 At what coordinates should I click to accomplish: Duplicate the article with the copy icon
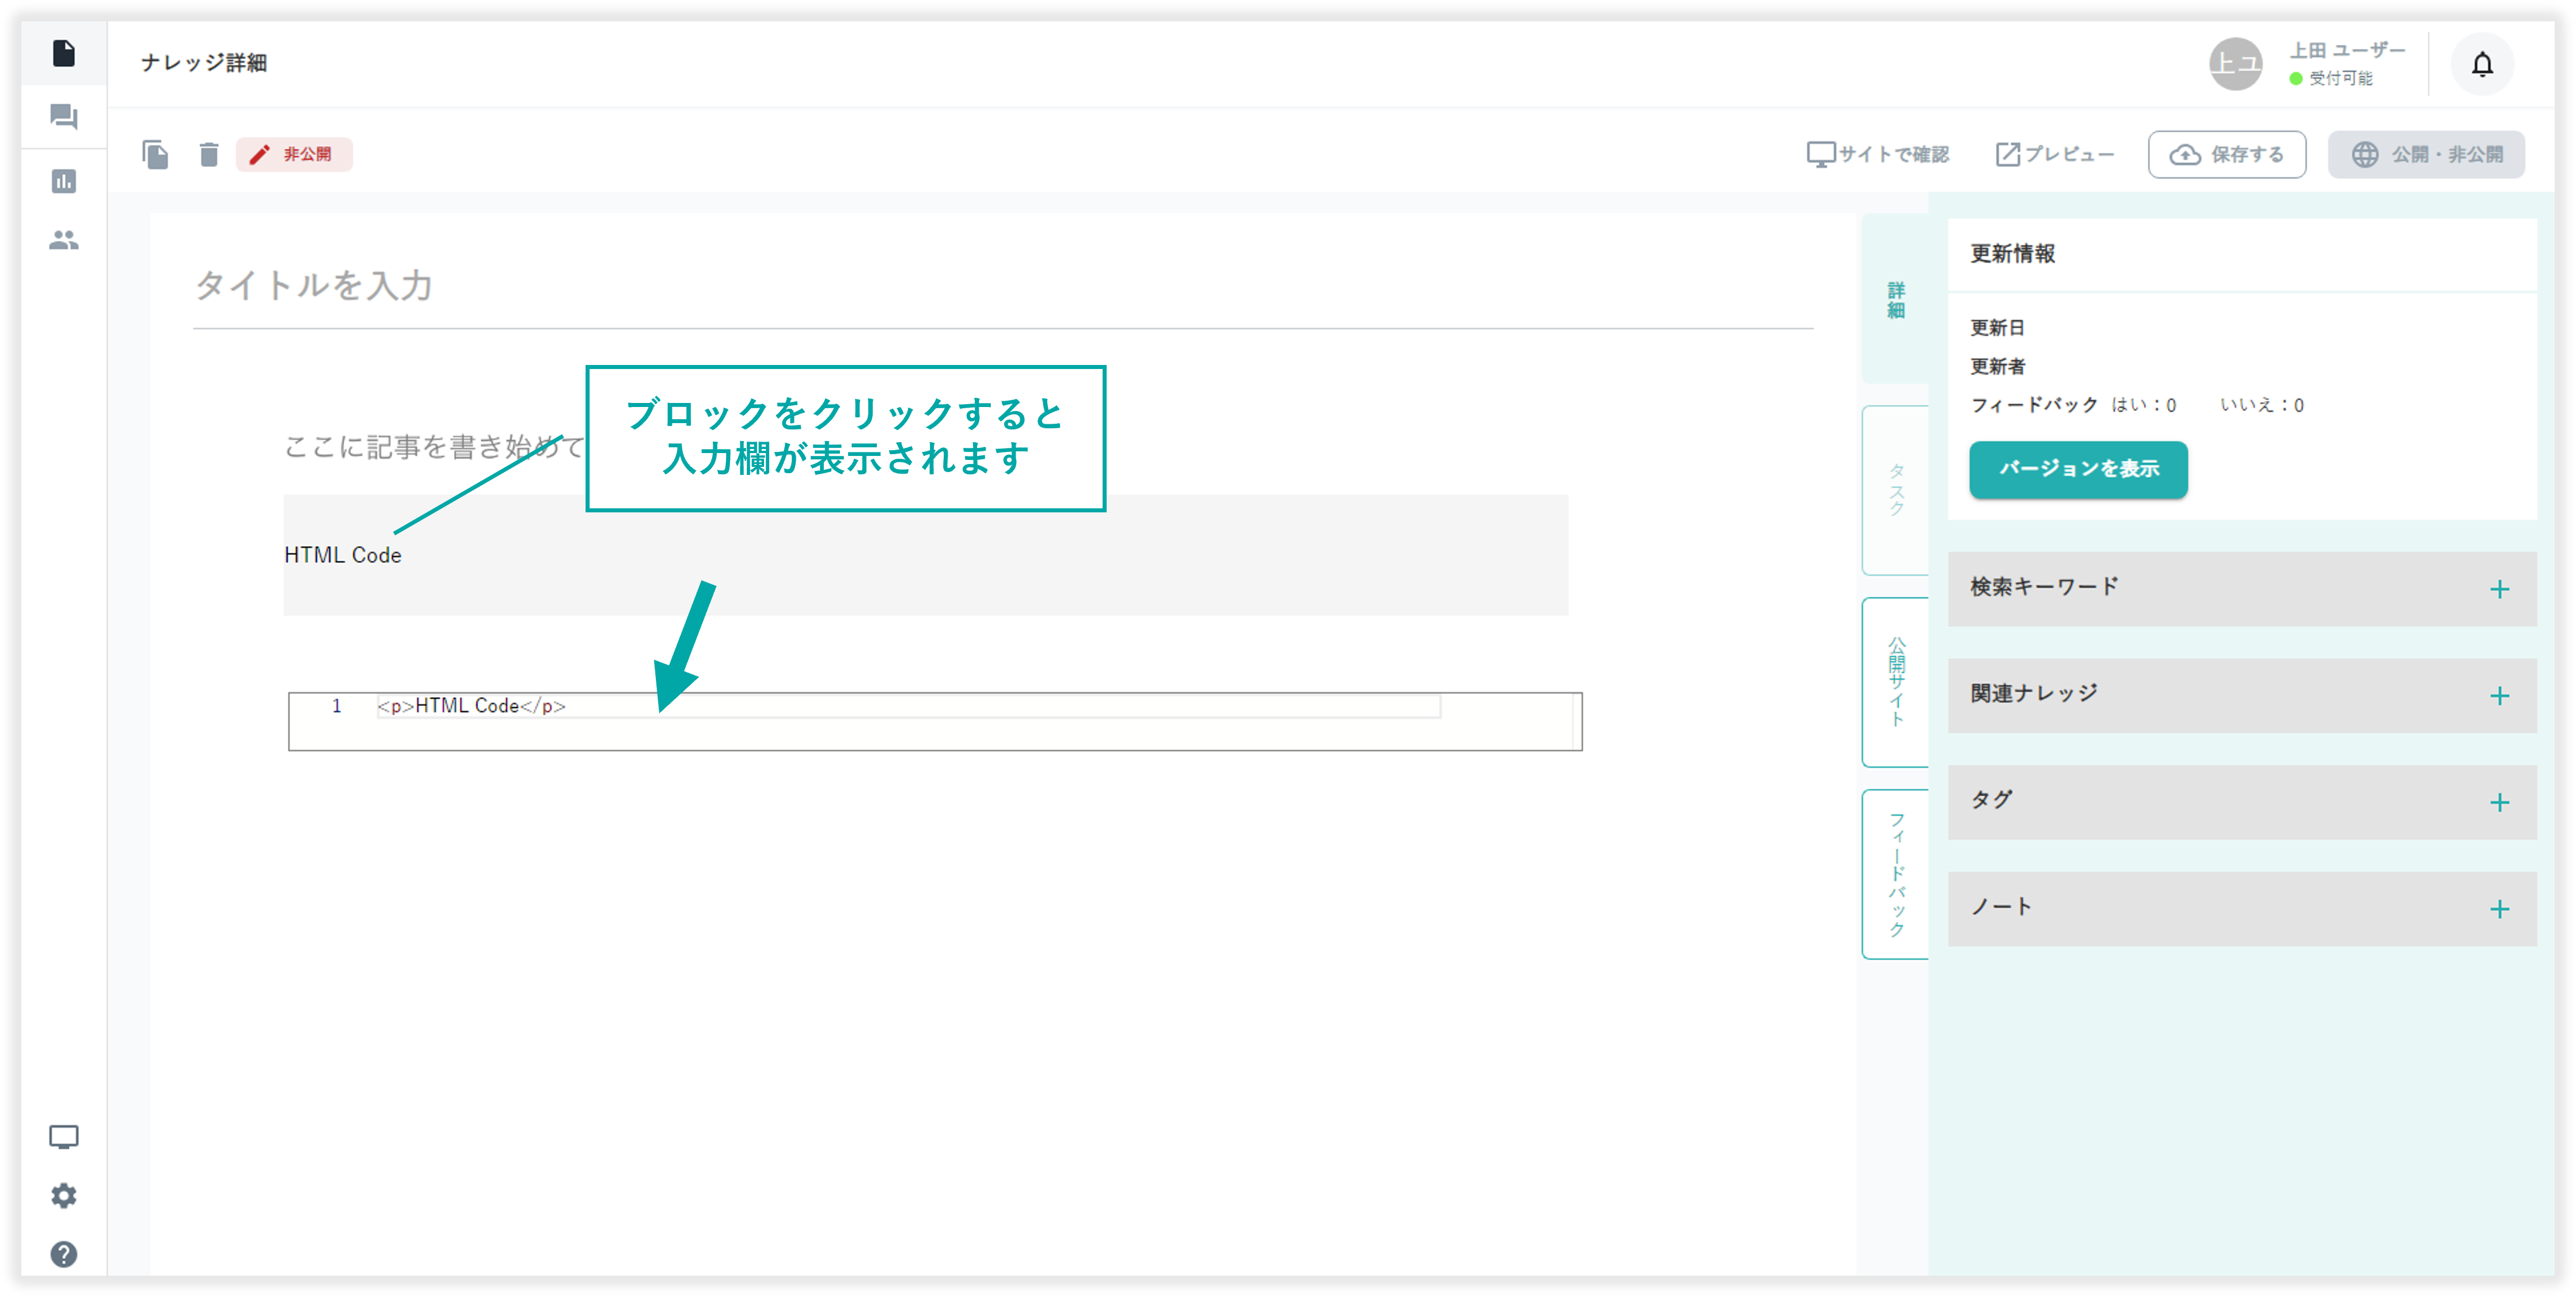[x=156, y=155]
